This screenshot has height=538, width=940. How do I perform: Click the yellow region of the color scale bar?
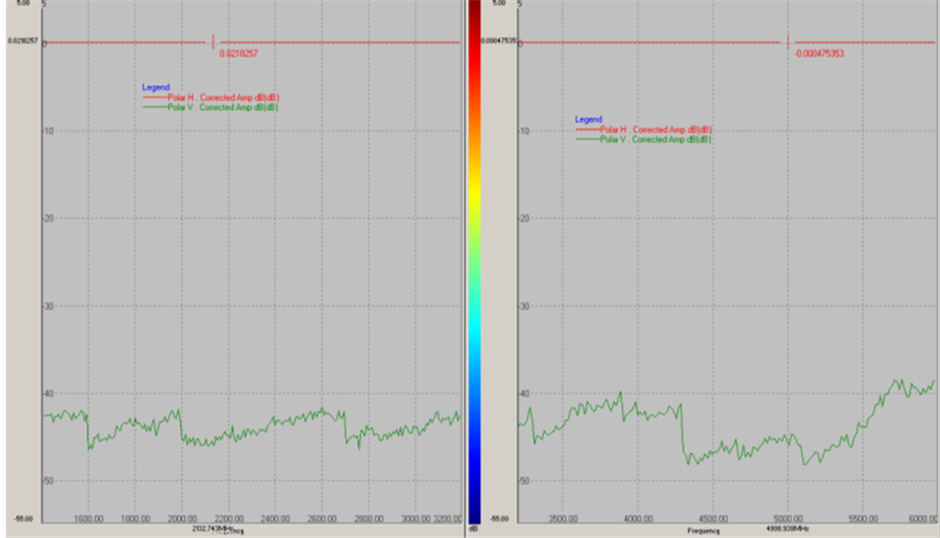(475, 200)
